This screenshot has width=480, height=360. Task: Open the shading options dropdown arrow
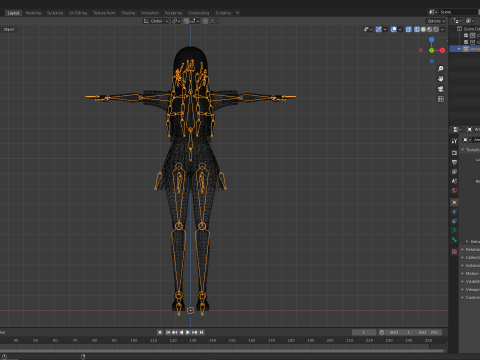[442, 29]
